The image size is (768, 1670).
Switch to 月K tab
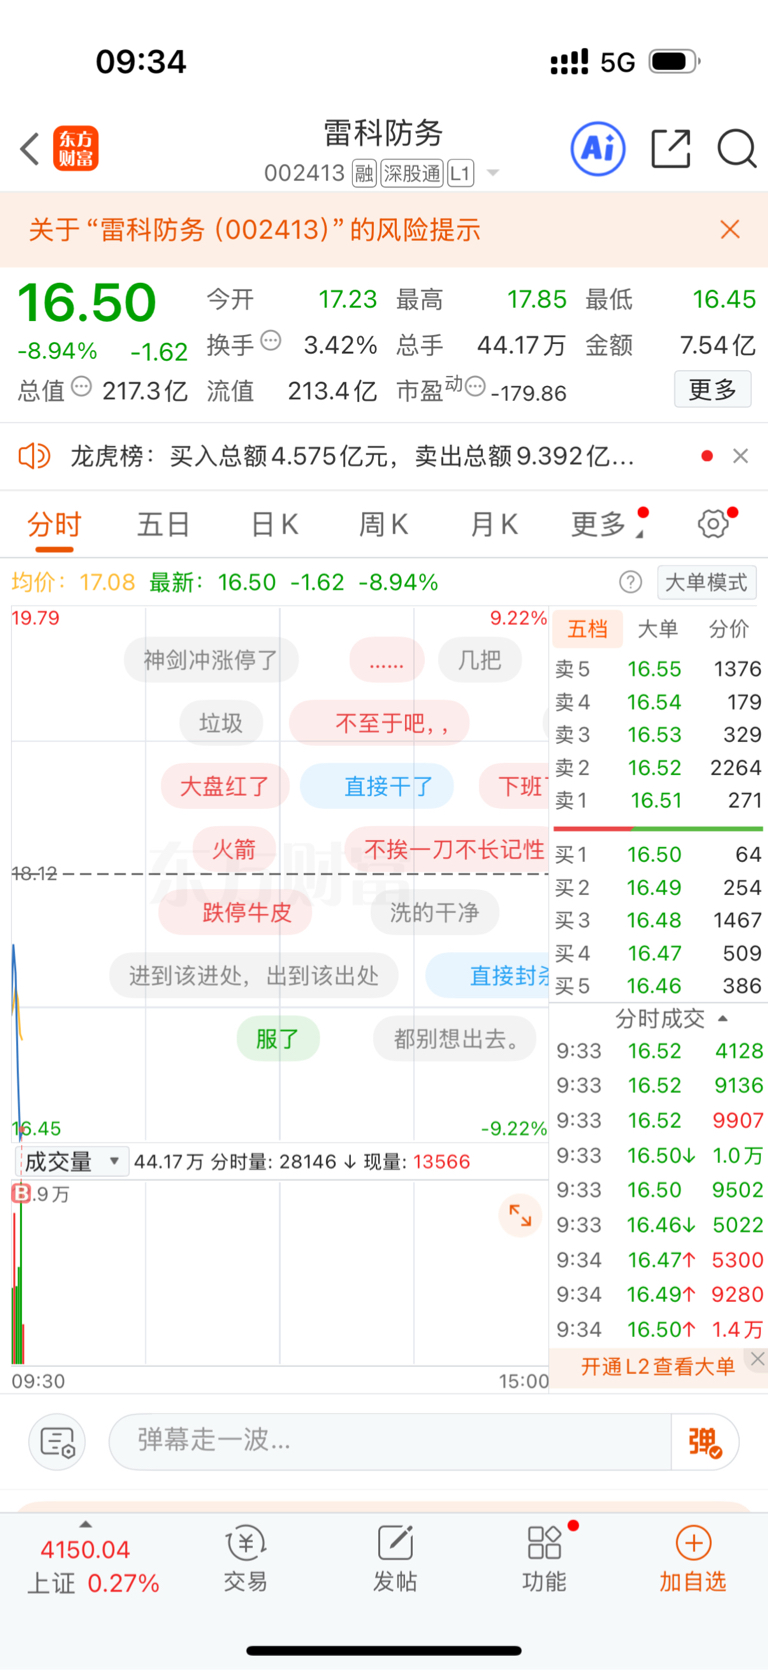(494, 524)
